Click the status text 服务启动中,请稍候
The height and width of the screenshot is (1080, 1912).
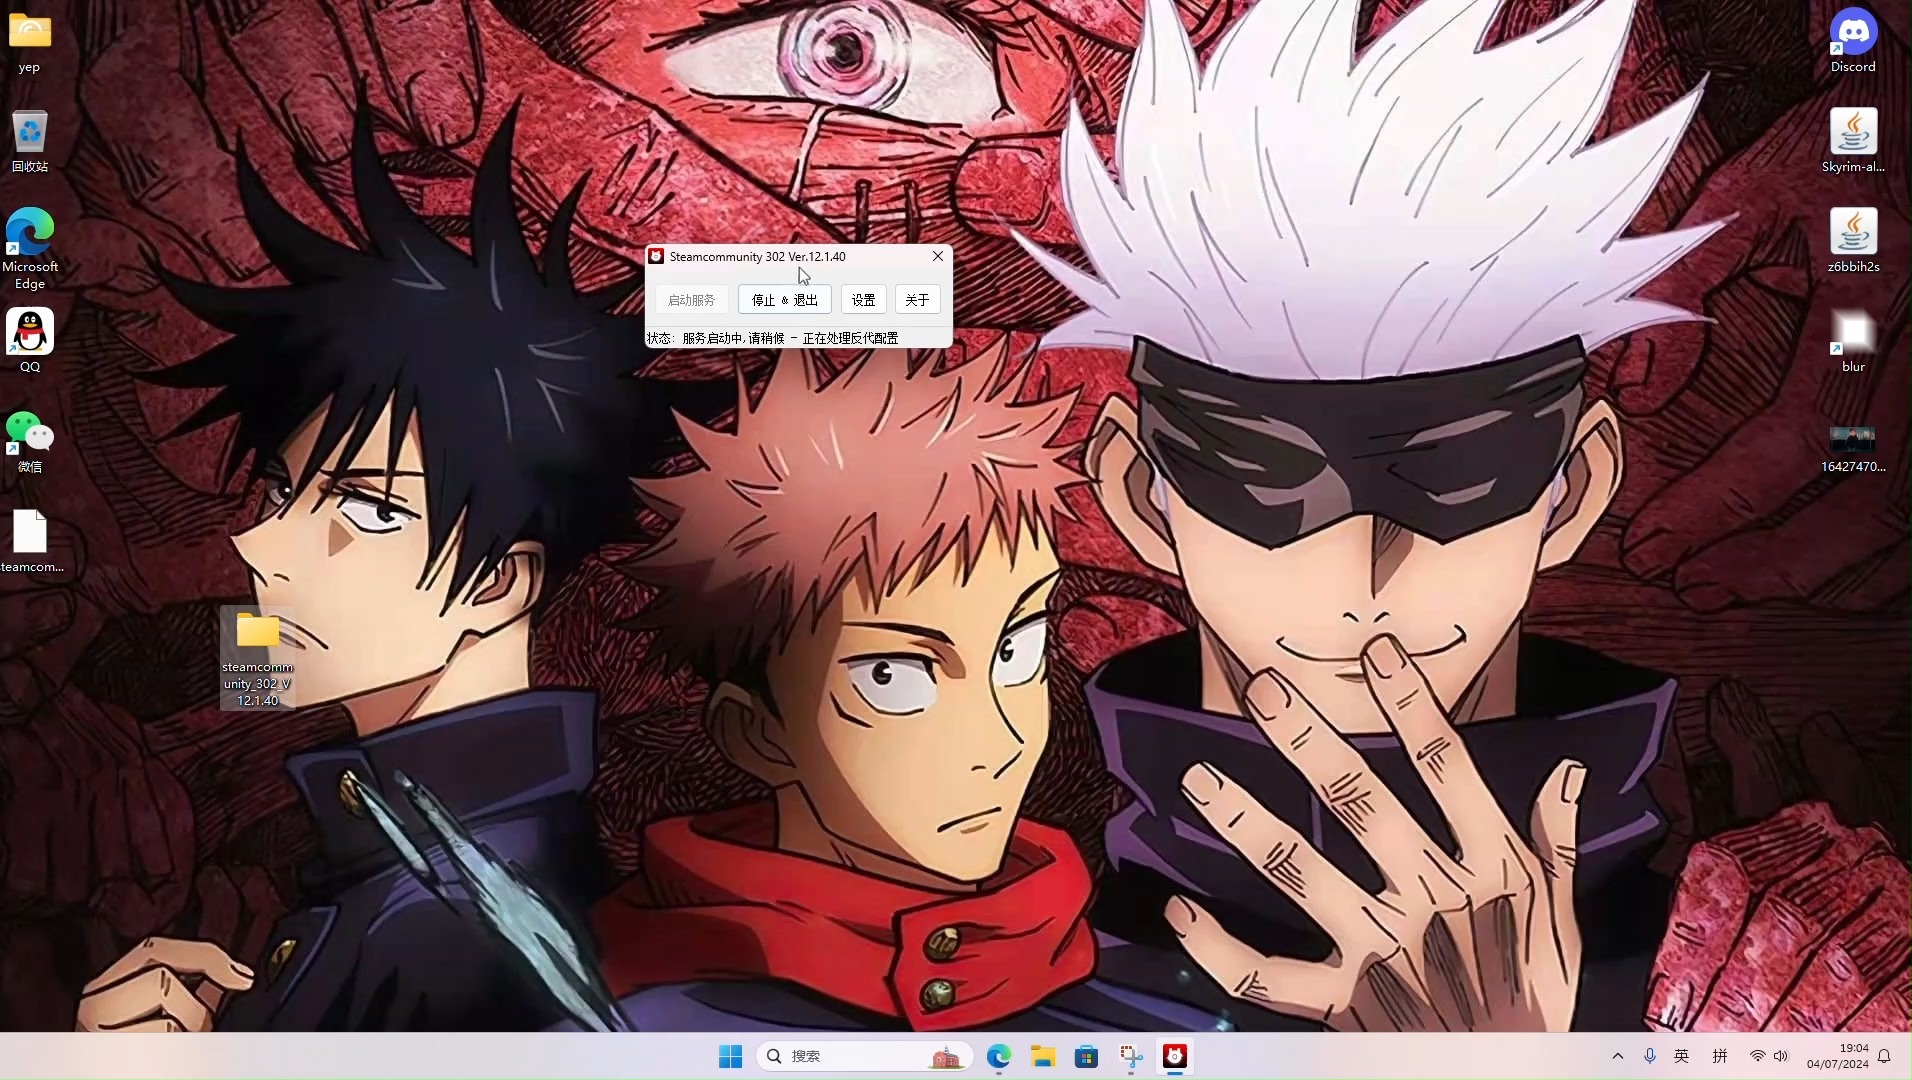pos(734,338)
